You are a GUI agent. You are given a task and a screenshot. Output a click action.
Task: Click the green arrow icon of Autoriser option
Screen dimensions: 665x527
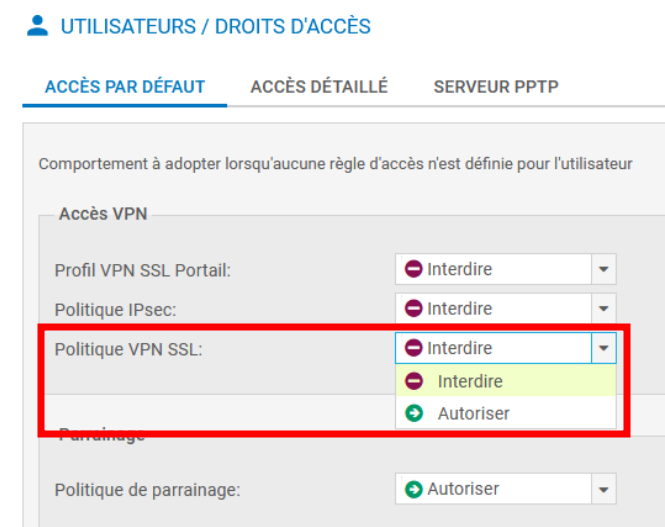click(414, 413)
